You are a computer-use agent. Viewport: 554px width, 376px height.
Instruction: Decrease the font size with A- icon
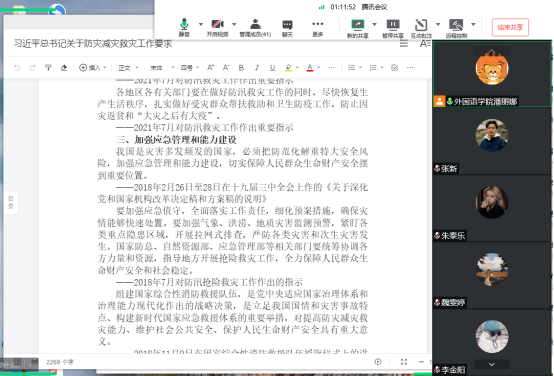click(x=226, y=67)
